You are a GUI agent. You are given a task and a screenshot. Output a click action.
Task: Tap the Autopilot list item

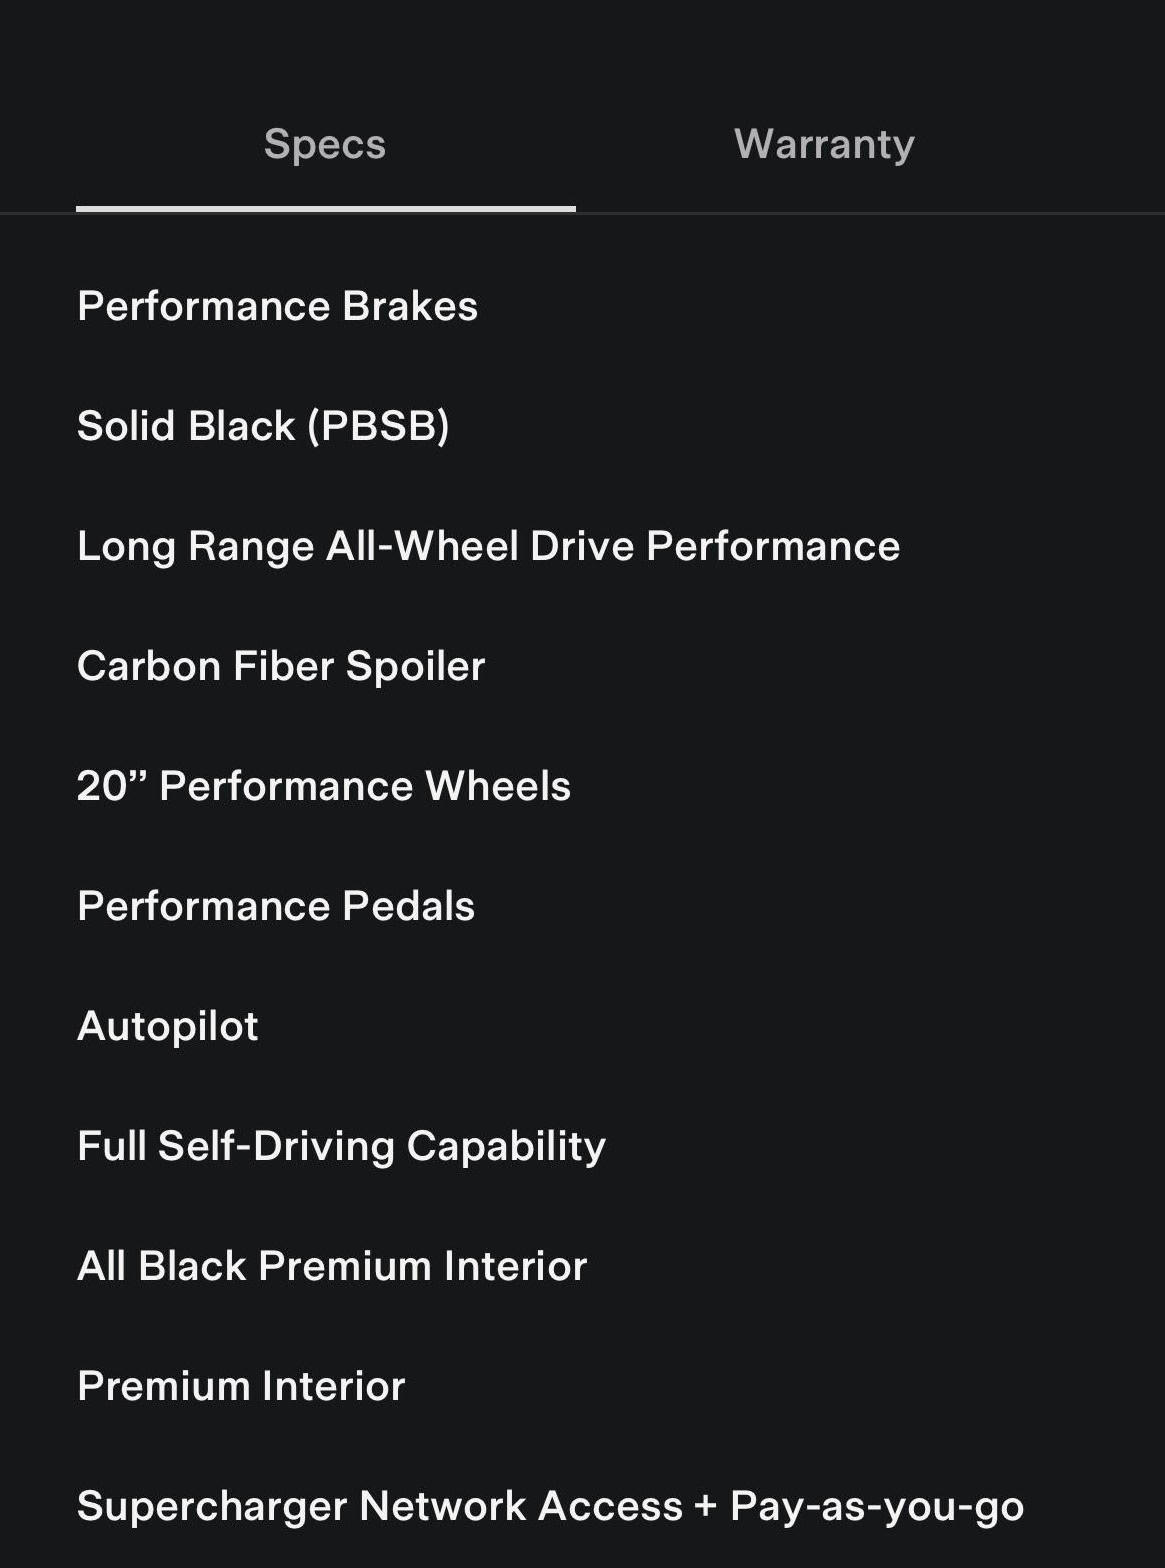[x=168, y=1026]
